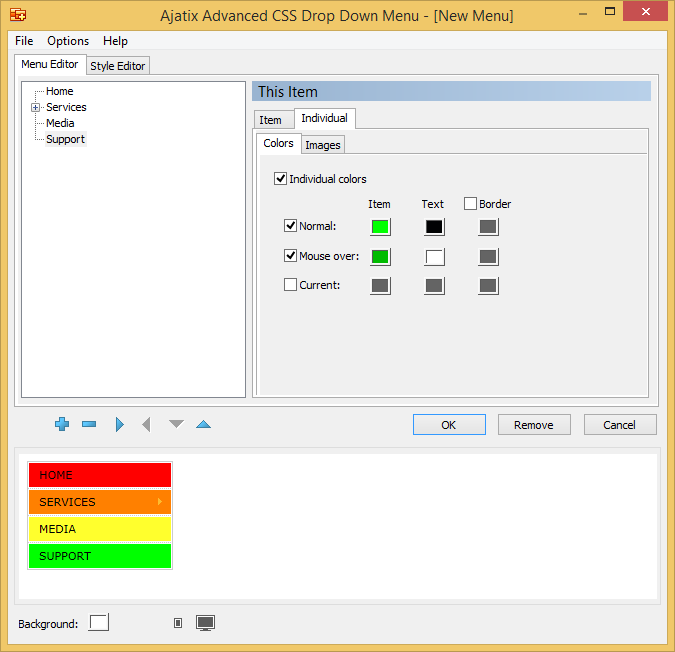Click the Ajatix app icon in title bar

click(x=18, y=15)
